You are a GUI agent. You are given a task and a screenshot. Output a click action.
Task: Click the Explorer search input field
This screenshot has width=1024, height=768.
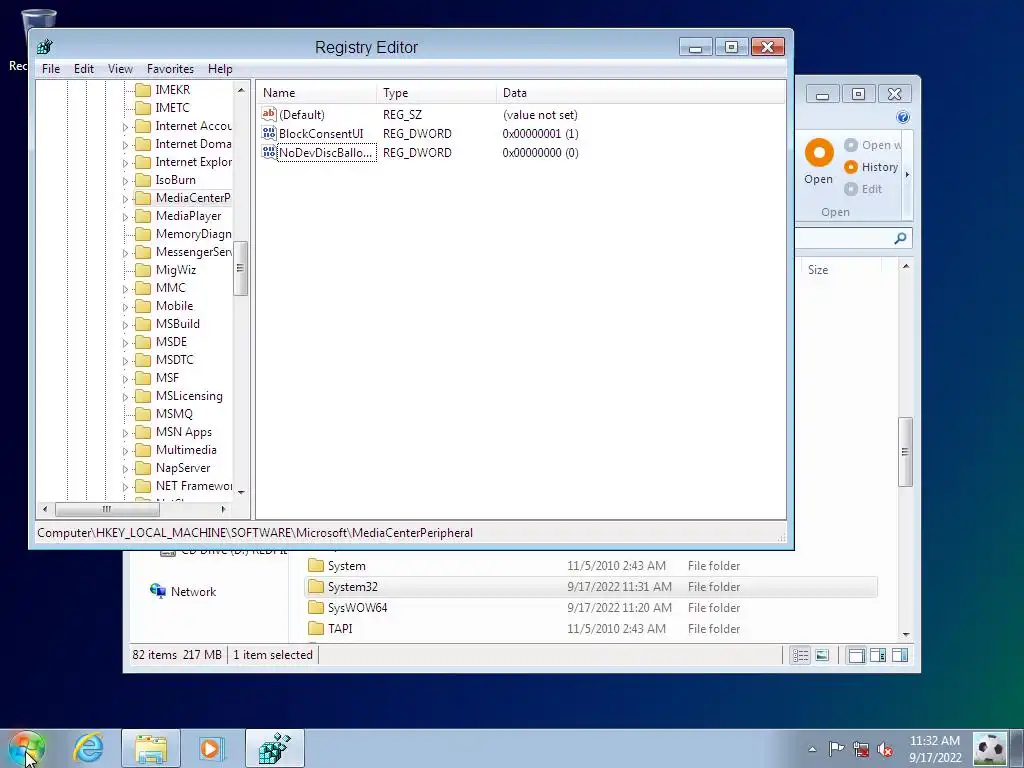click(844, 238)
